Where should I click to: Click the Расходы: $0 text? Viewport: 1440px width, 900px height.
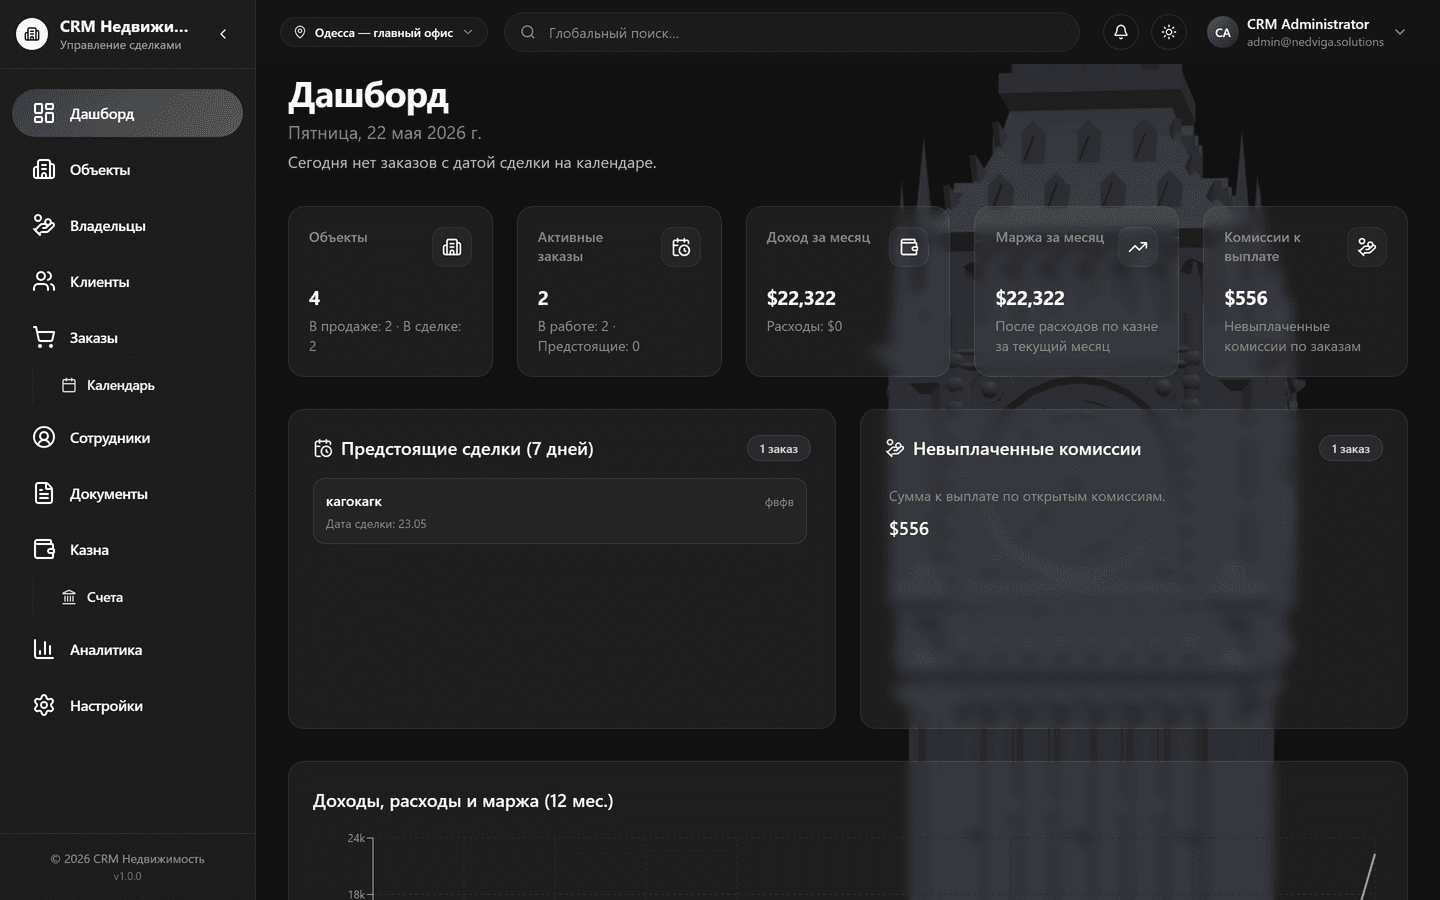point(804,326)
